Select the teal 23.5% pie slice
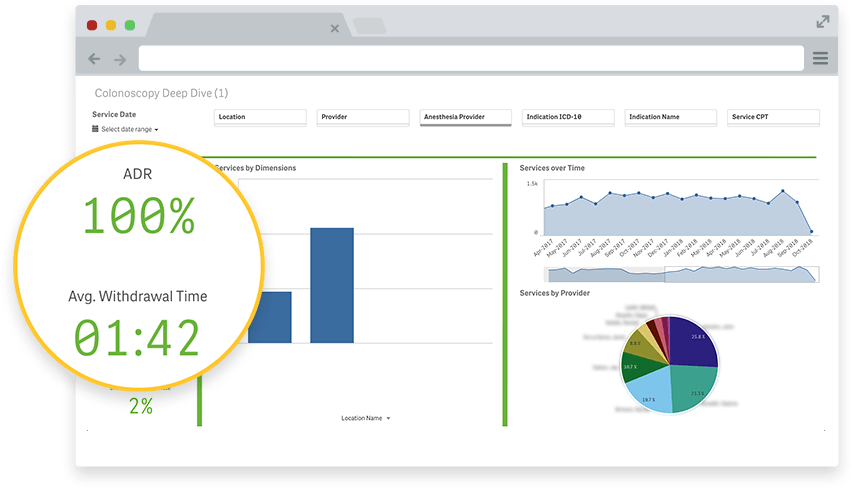Viewport: 852px width, 488px height. pyautogui.click(x=693, y=389)
